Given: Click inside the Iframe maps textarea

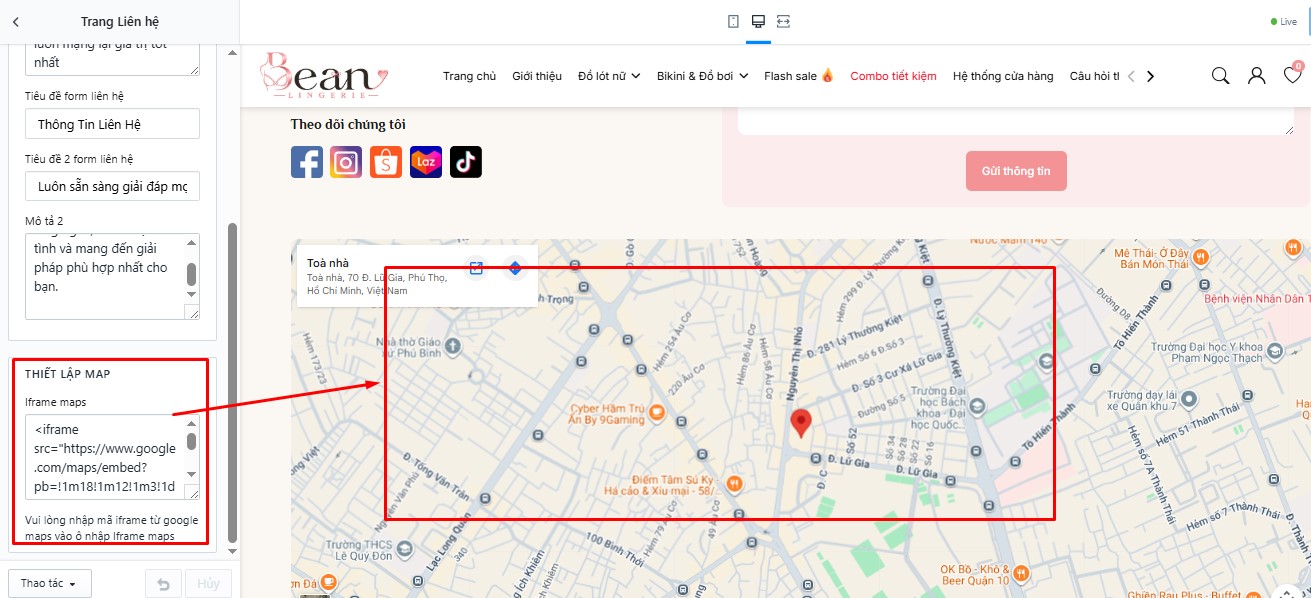Looking at the screenshot, I should pos(104,457).
